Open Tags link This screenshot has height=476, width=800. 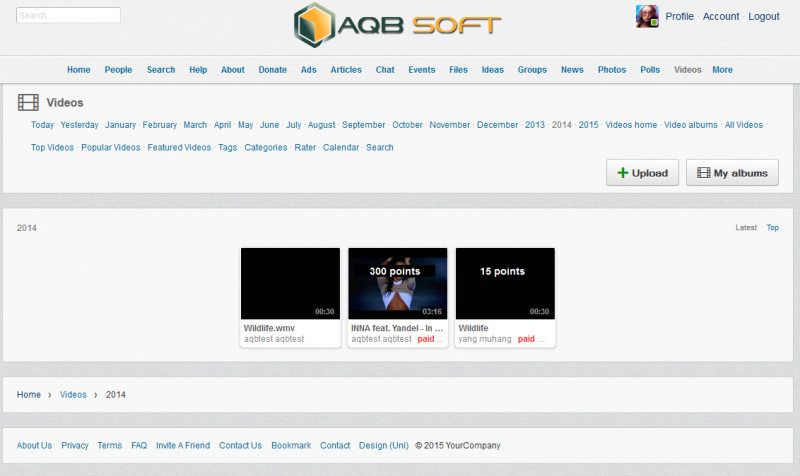(x=228, y=147)
